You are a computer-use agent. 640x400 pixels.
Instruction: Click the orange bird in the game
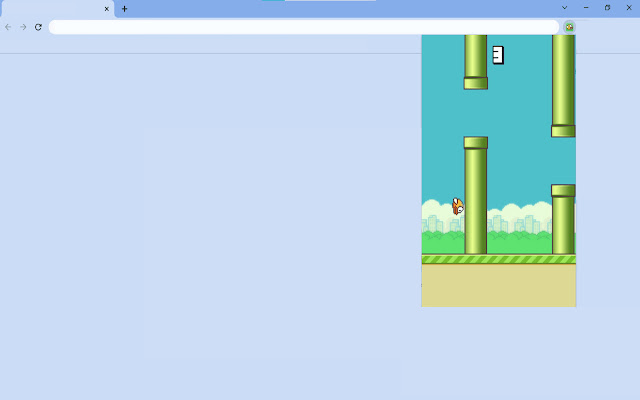pos(458,206)
